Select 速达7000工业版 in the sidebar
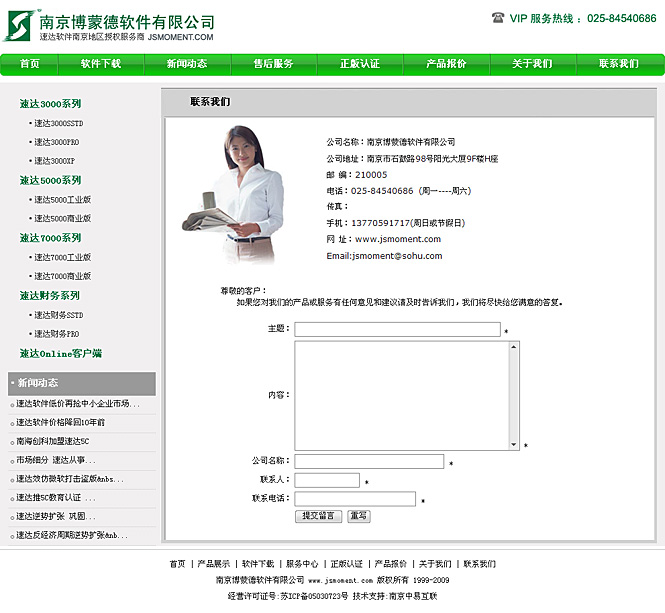 pyautogui.click(x=62, y=257)
